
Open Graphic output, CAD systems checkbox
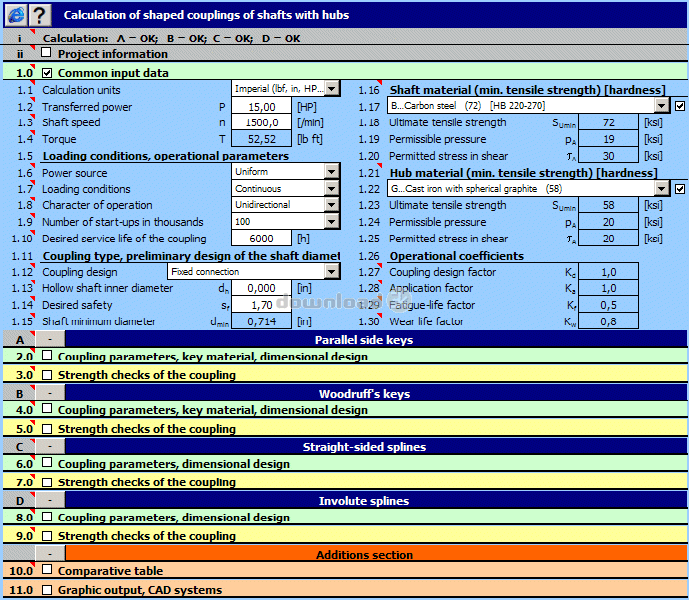point(47,590)
